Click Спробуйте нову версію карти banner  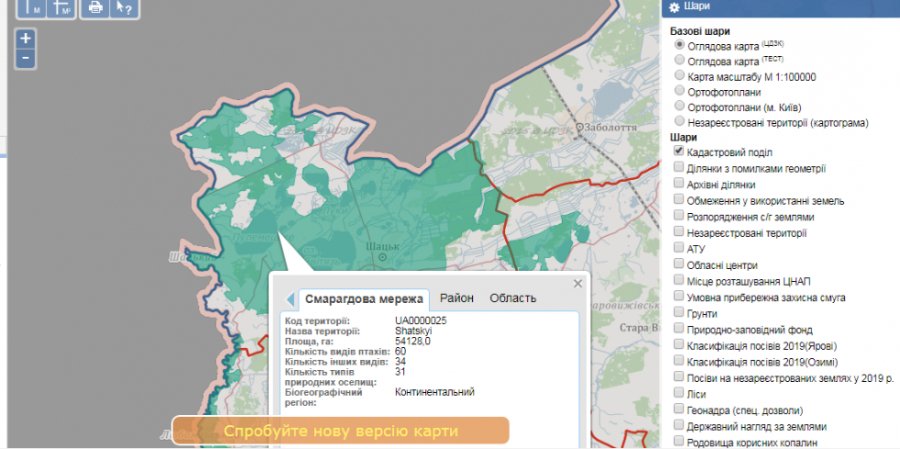pyautogui.click(x=340, y=431)
